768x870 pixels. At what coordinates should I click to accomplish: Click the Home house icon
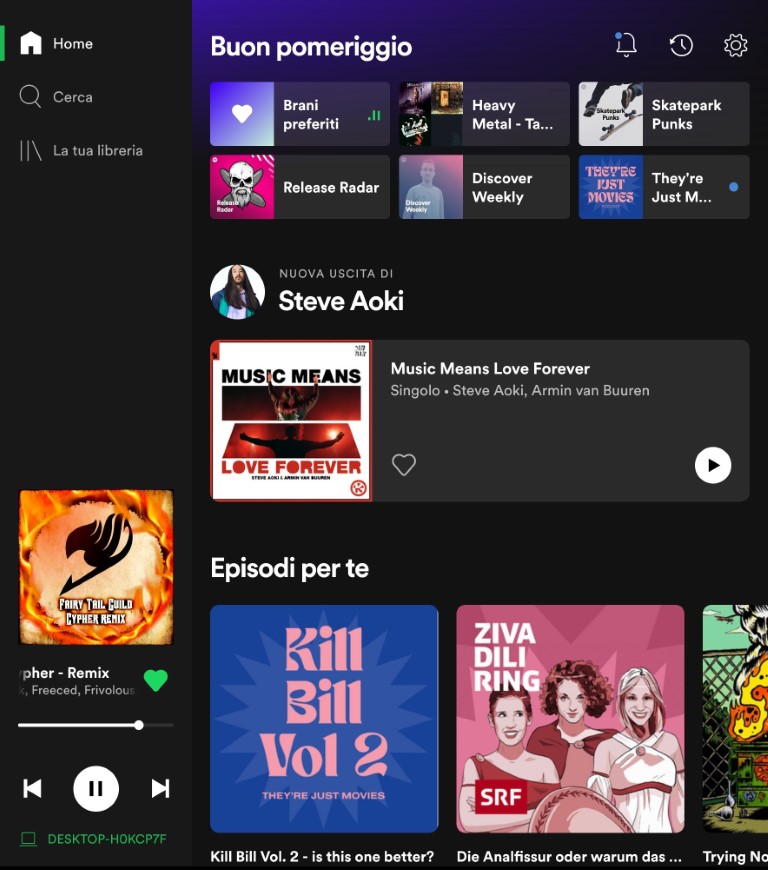pos(31,43)
